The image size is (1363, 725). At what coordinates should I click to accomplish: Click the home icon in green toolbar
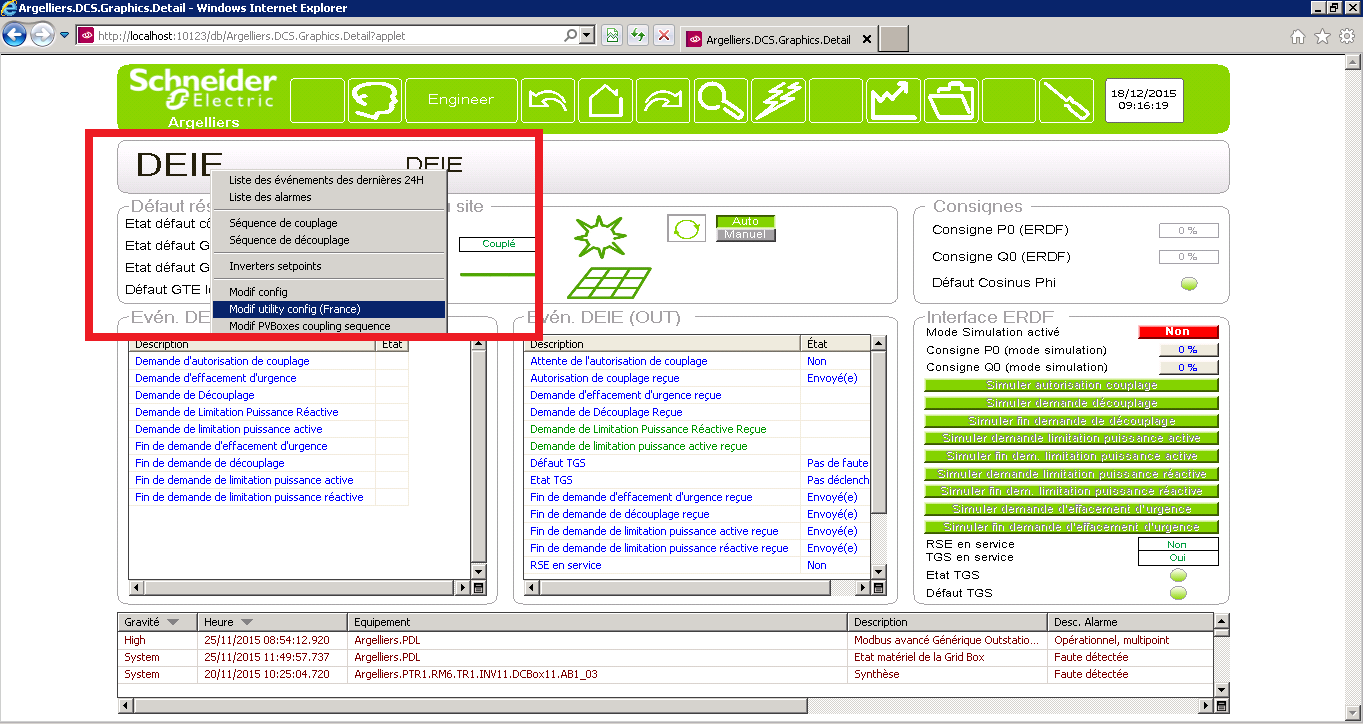pos(605,100)
